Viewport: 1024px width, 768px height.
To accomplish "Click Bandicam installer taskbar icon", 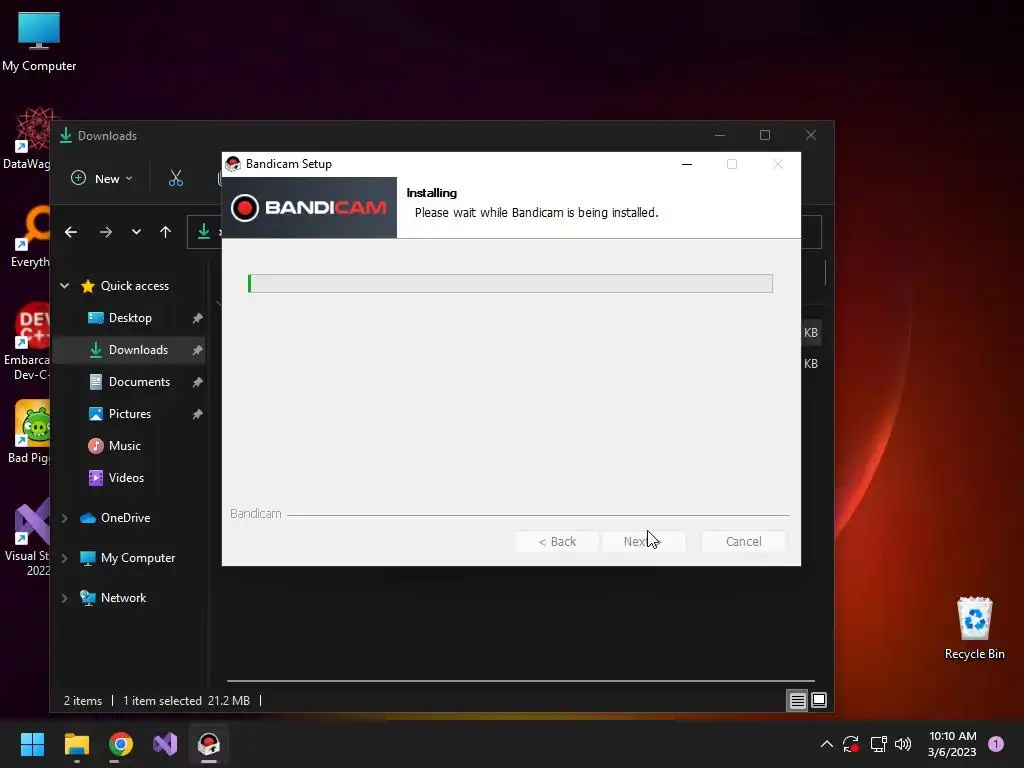I will (209, 744).
